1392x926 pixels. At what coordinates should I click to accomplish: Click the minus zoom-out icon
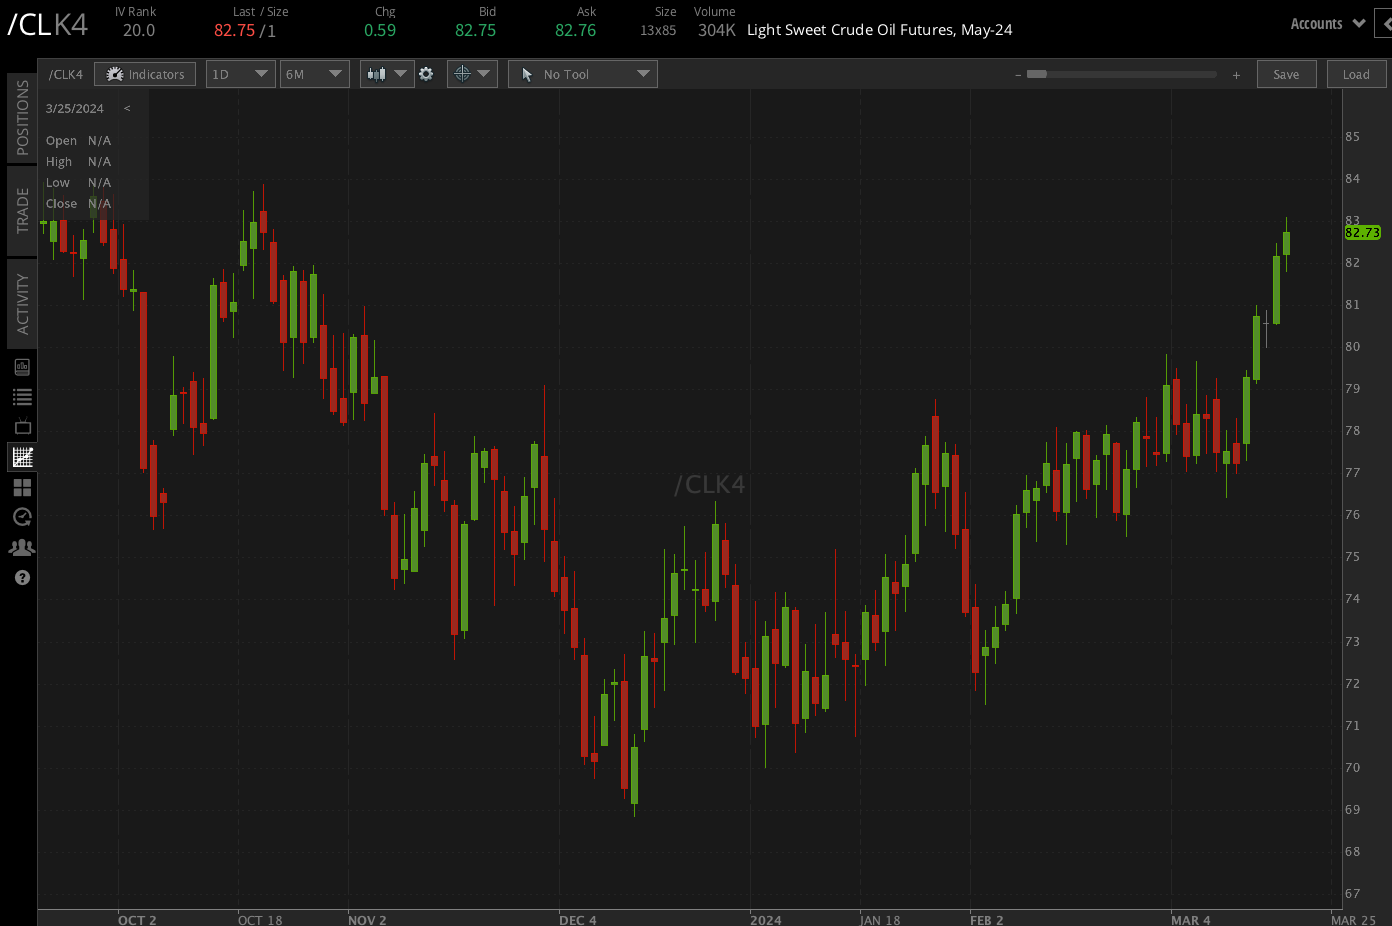(1018, 75)
